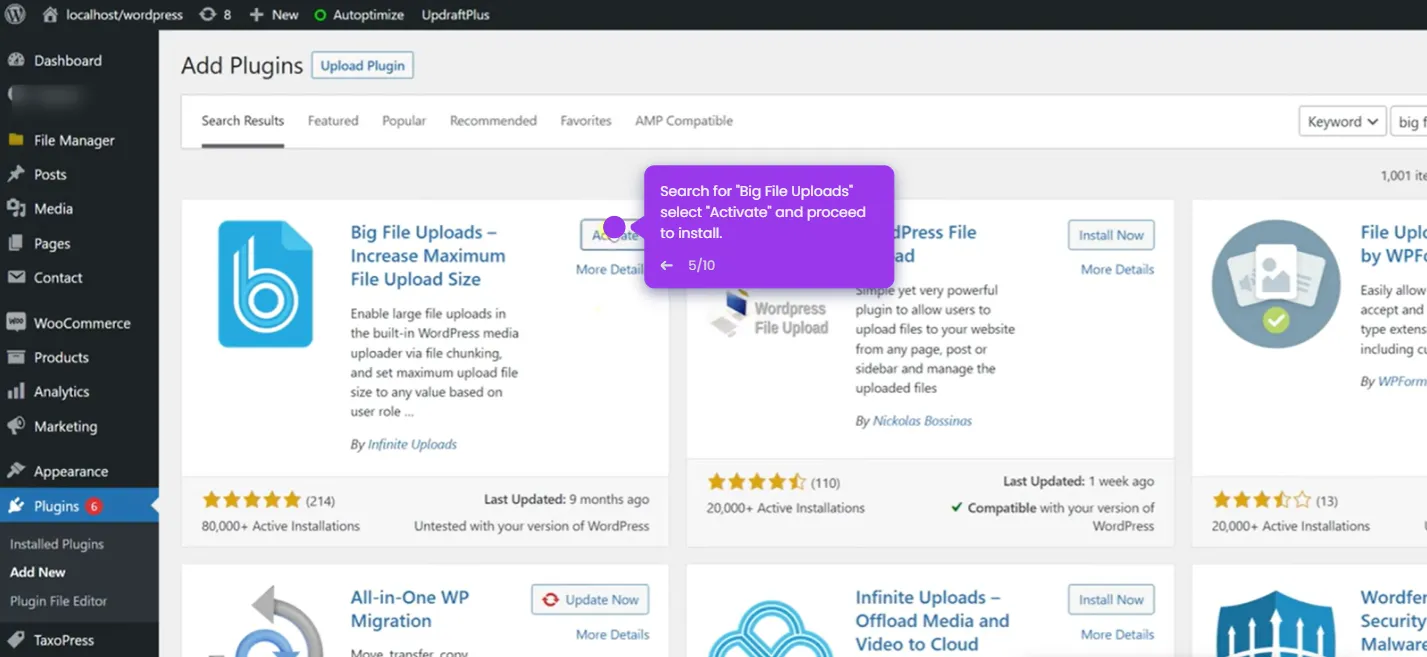Viewport: 1427px width, 657px height.
Task: Click Update Now for All-in-One WP Migration
Action: coord(591,600)
